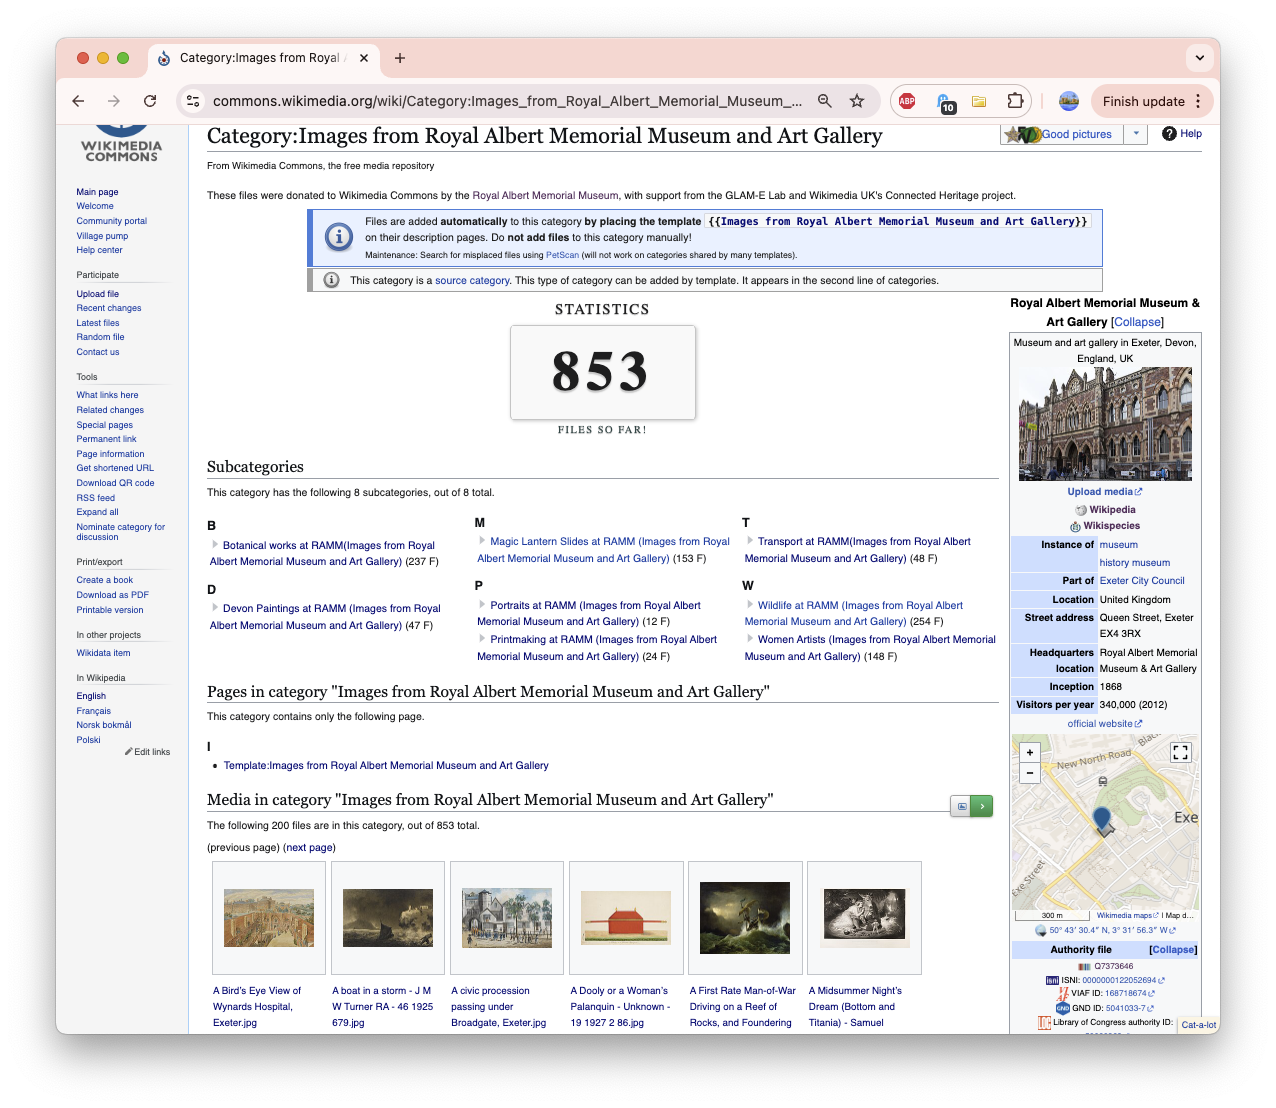Open the PetScan link

562,255
